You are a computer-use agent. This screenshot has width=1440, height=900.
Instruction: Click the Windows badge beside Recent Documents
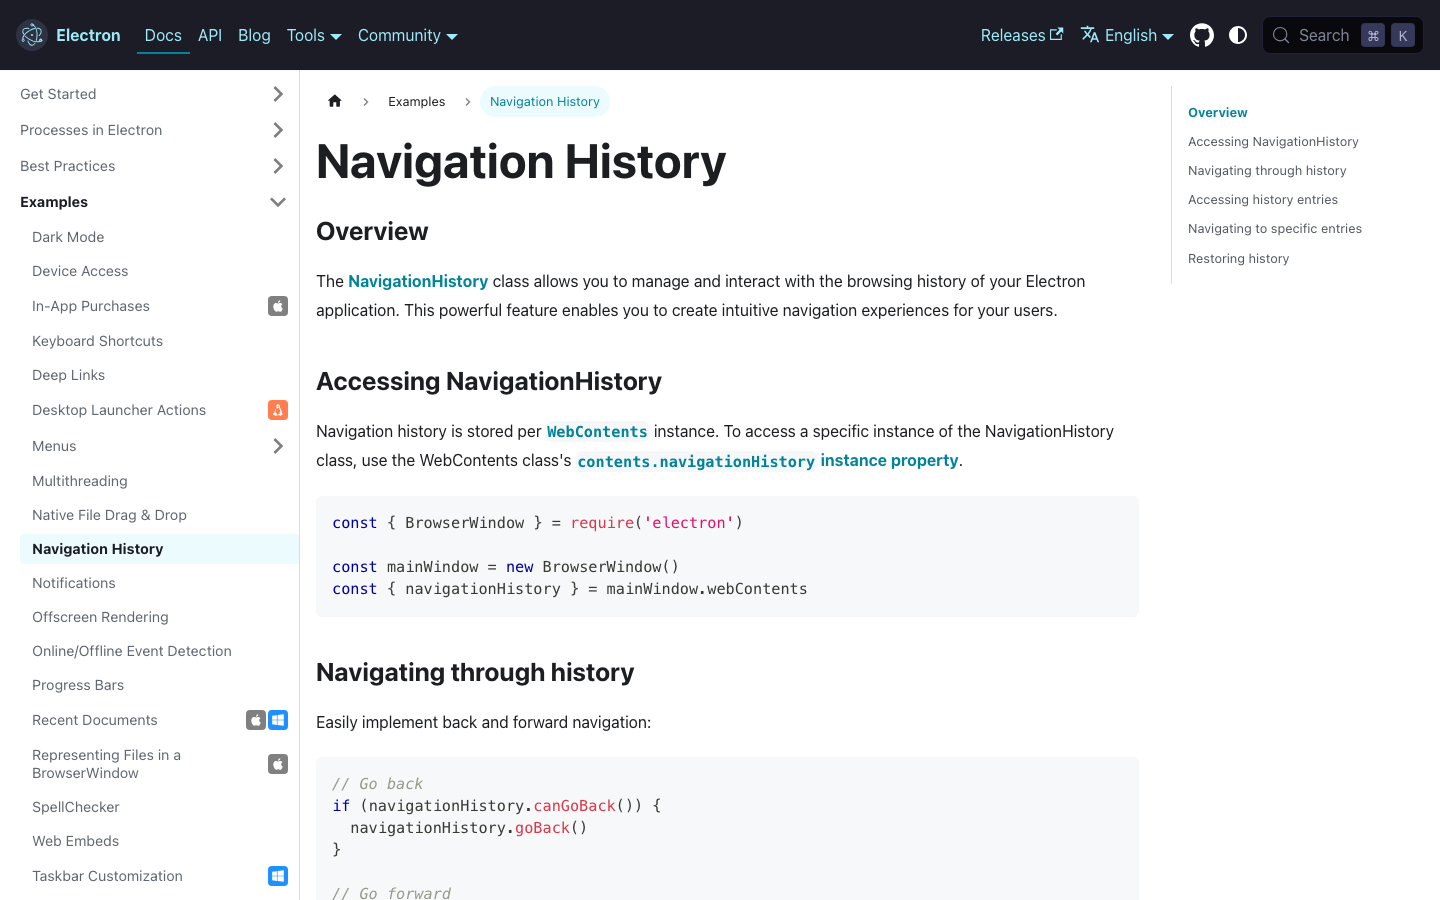click(278, 720)
